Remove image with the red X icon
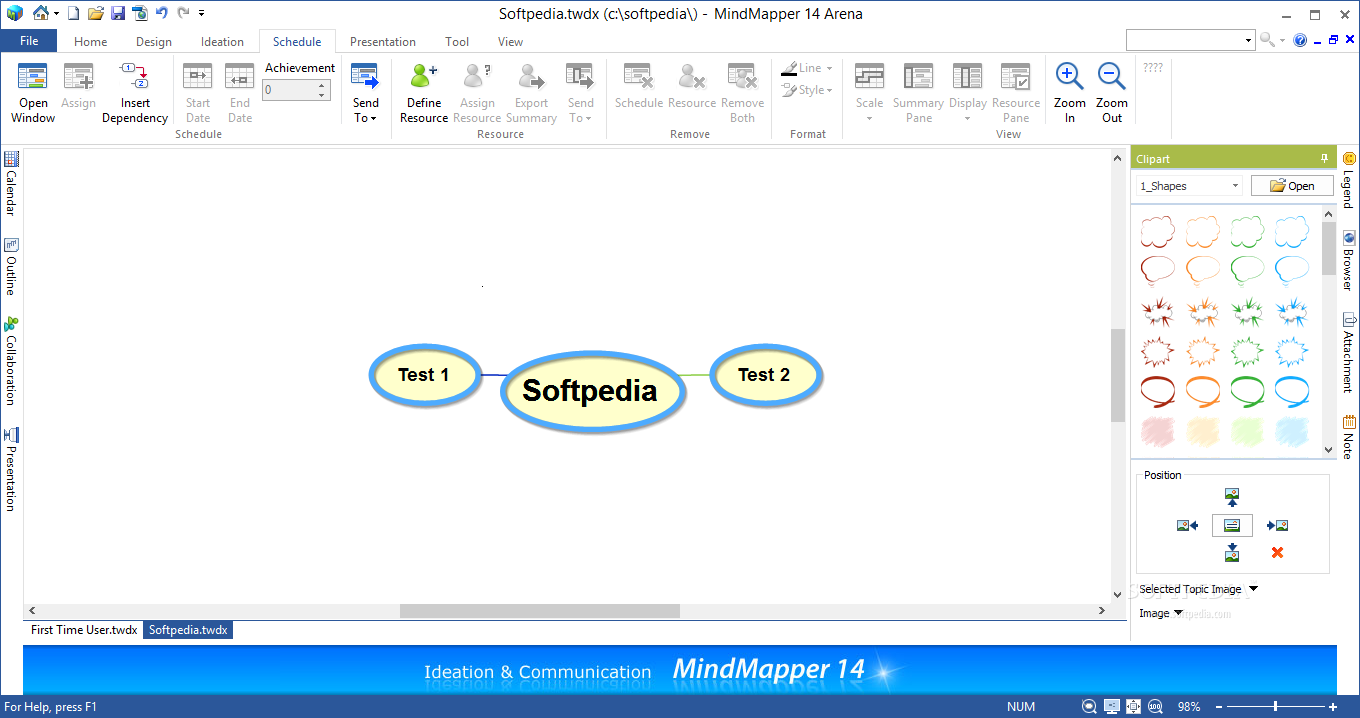The image size is (1360, 718). [1277, 552]
